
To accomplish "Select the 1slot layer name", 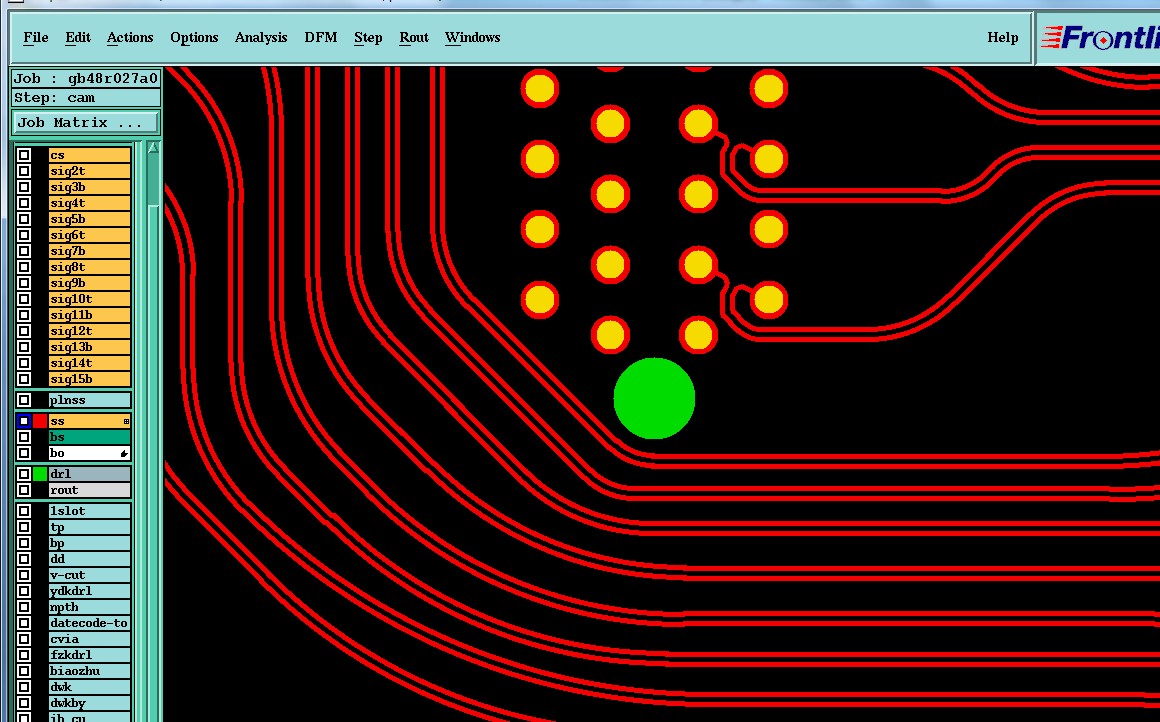I will click(x=90, y=511).
